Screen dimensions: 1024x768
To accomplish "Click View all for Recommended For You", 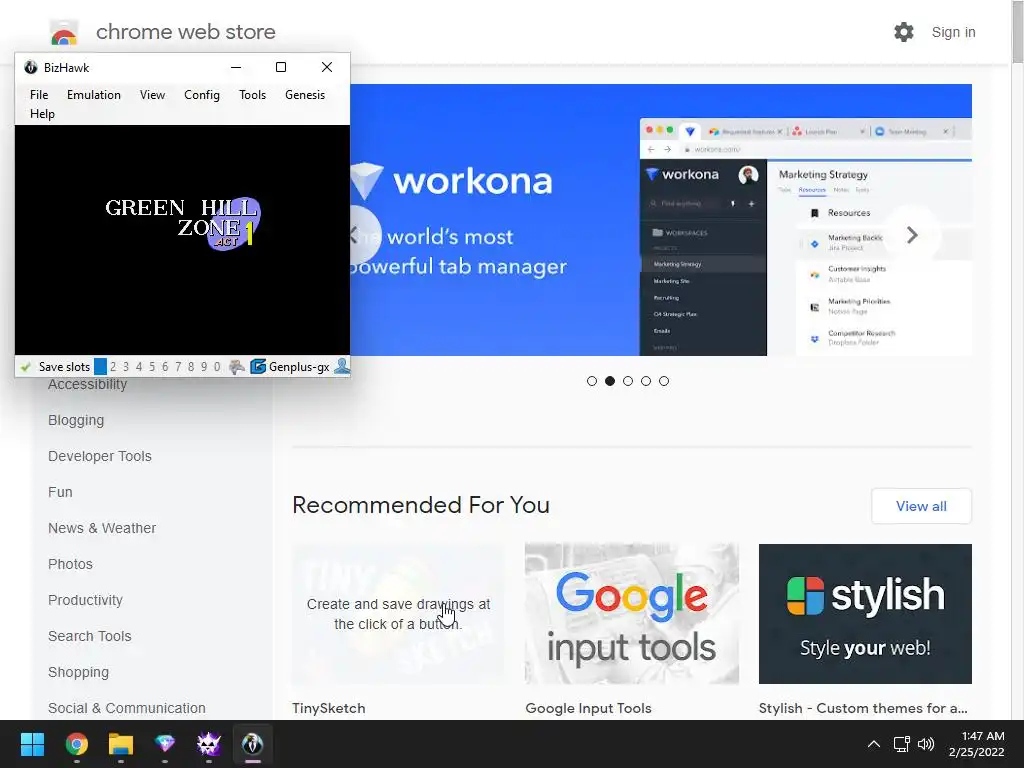I will 921,506.
